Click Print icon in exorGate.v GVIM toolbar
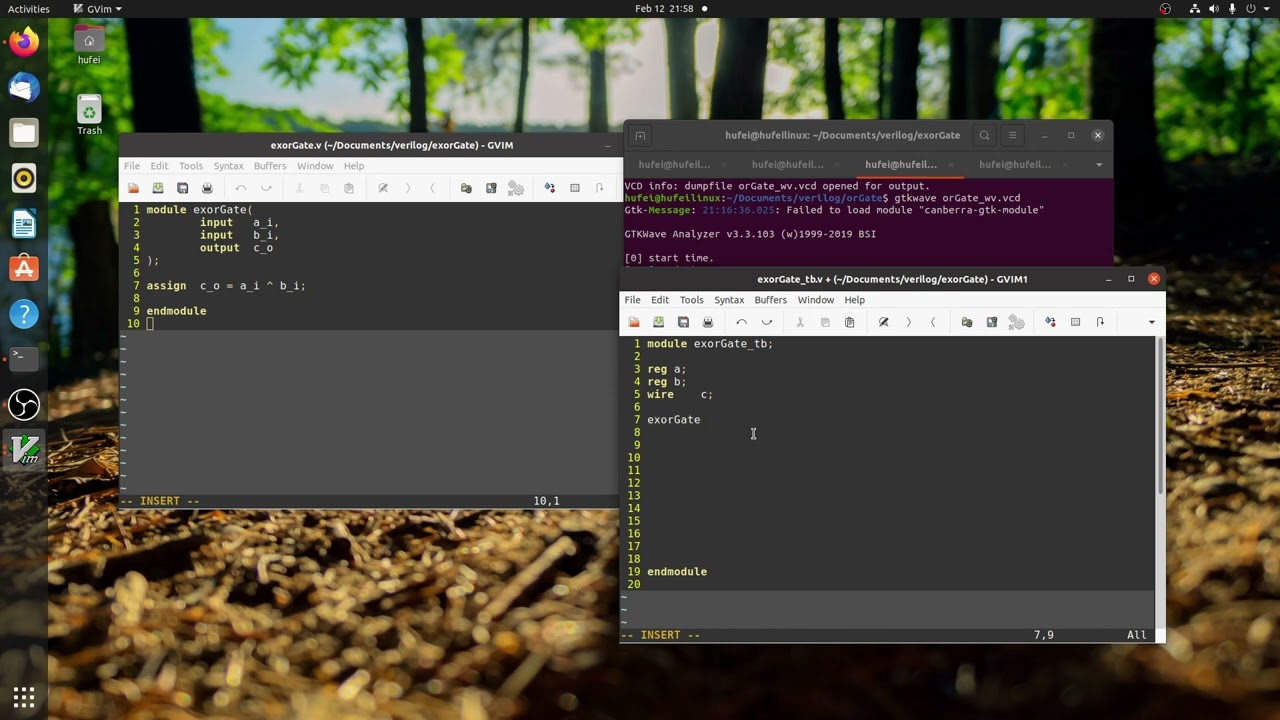Viewport: 1280px width, 720px height. (207, 188)
